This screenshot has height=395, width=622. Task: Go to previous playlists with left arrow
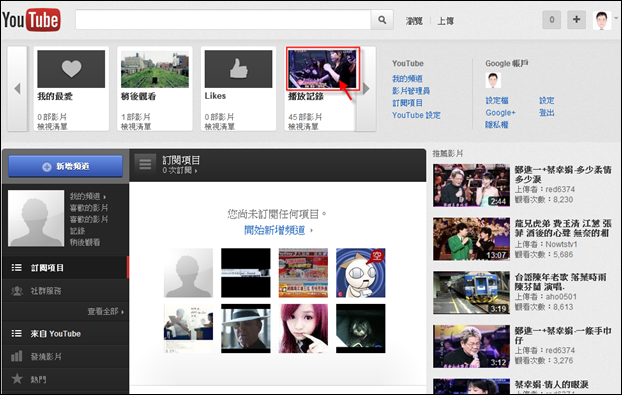click(17, 88)
